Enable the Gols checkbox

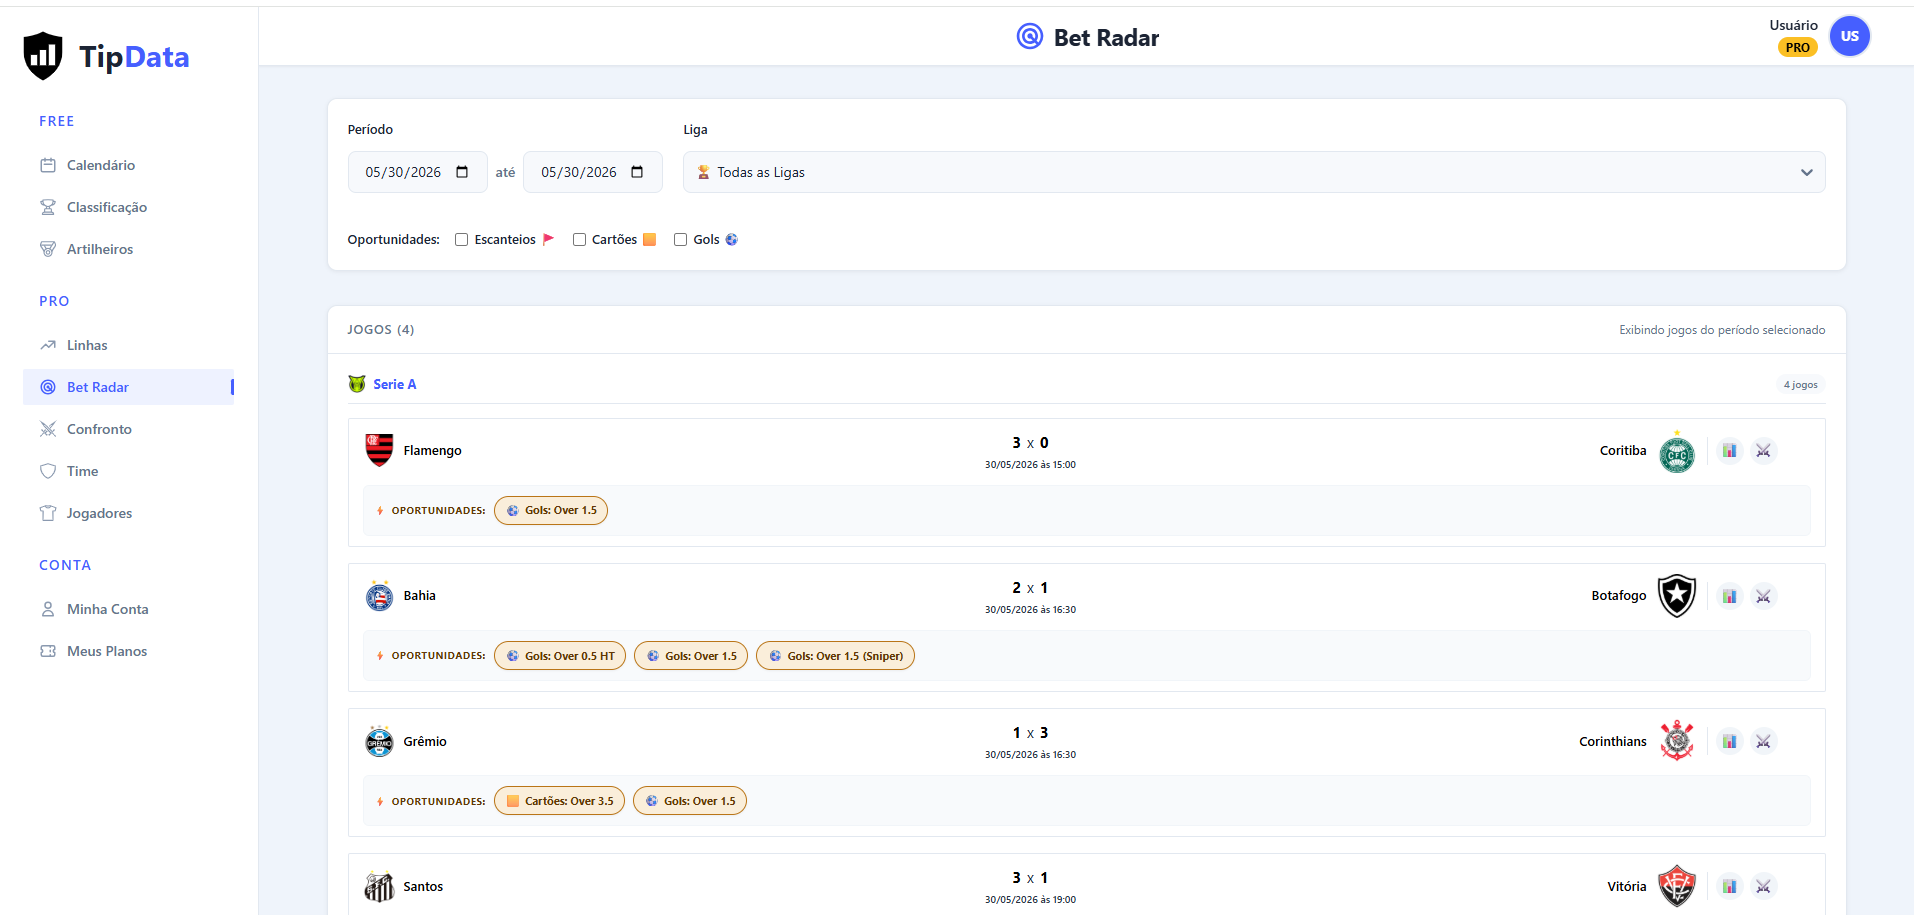pyautogui.click(x=680, y=239)
